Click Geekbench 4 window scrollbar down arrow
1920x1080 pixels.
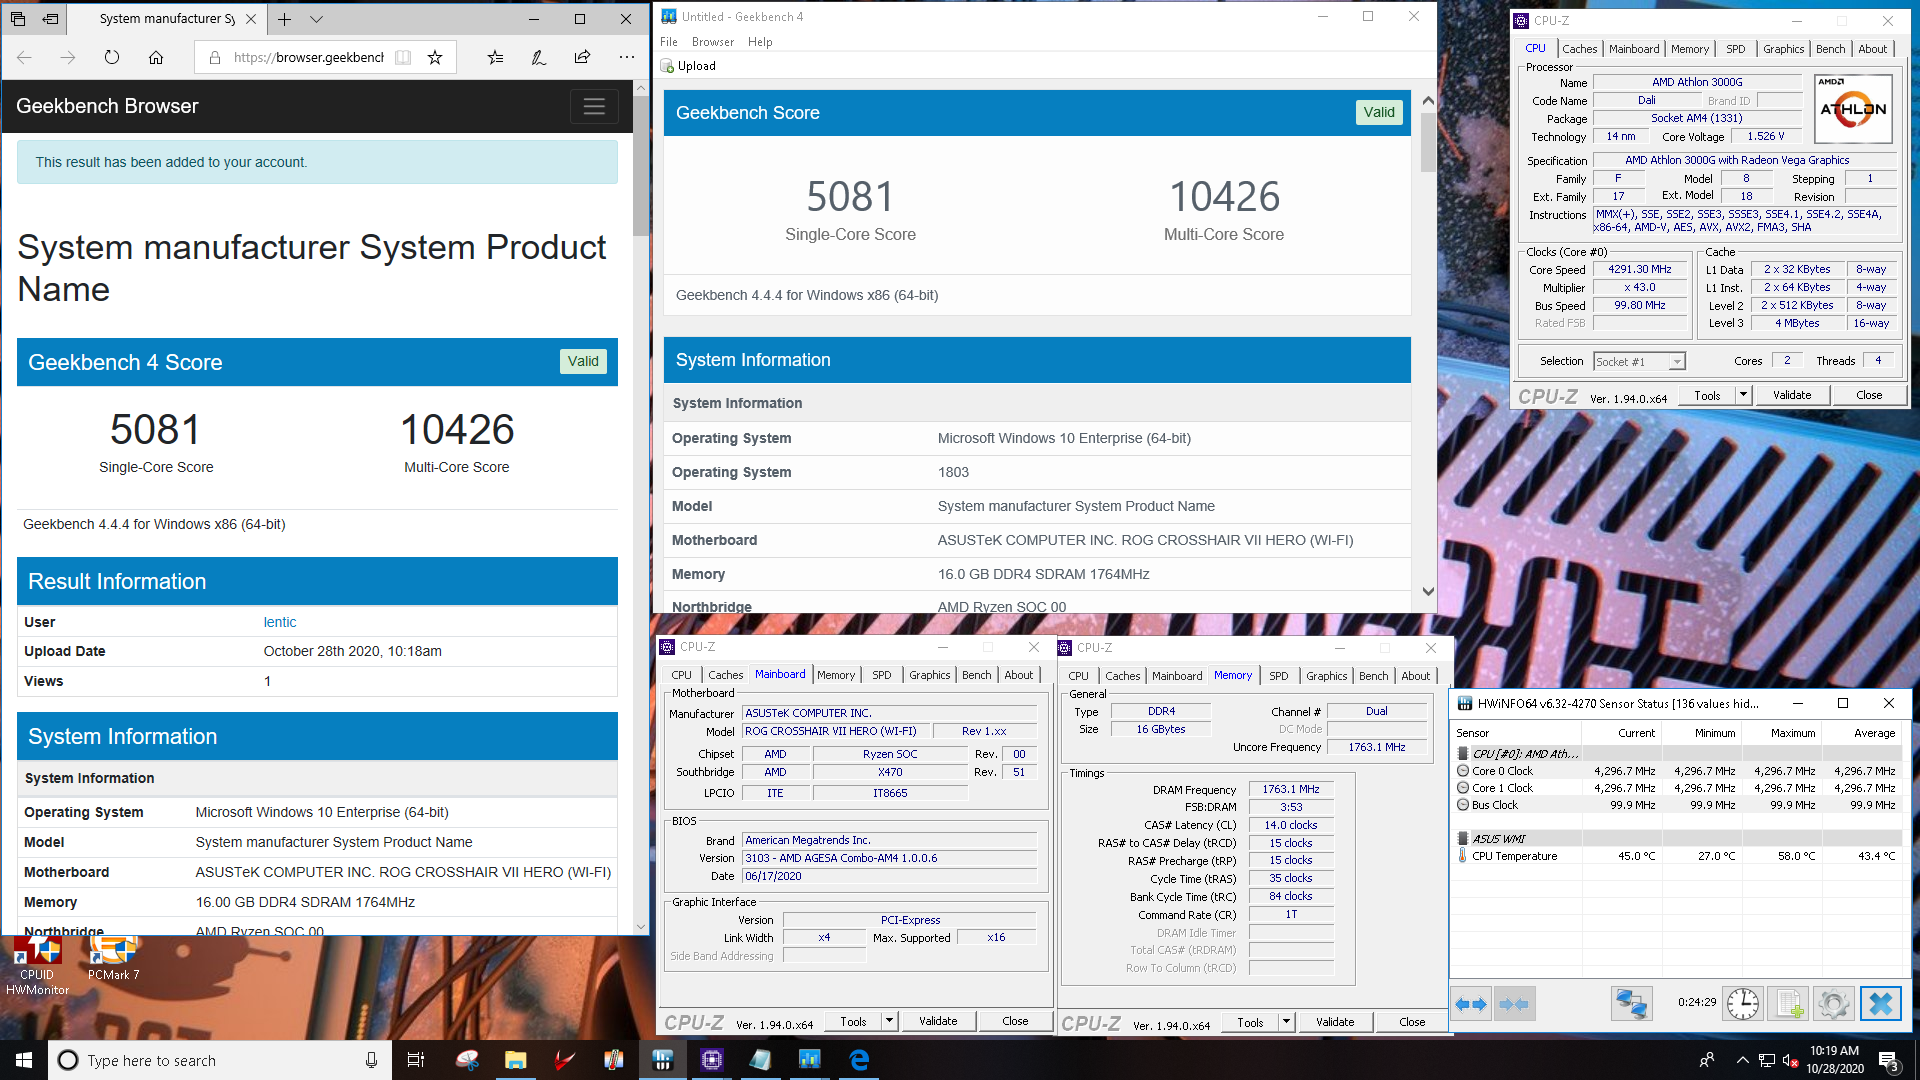coord(1428,592)
